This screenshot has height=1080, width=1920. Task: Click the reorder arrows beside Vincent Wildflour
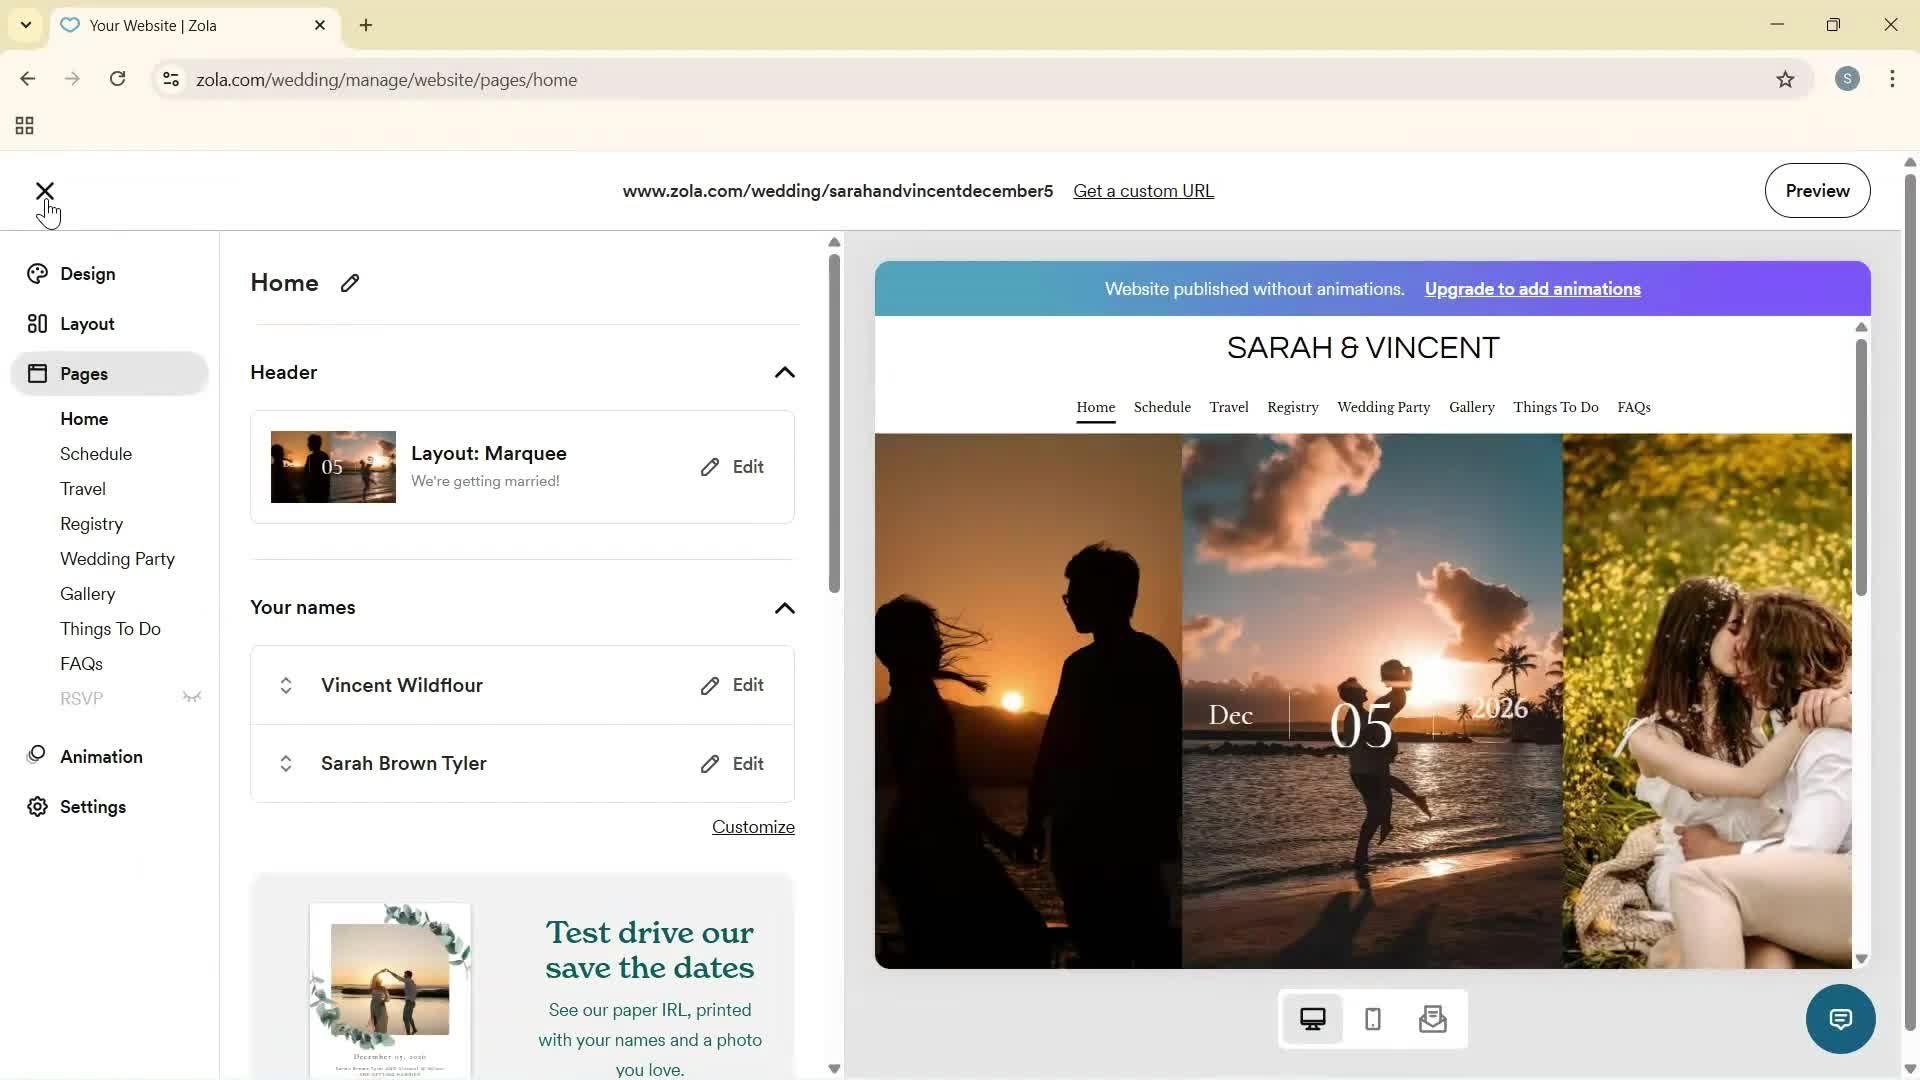286,685
